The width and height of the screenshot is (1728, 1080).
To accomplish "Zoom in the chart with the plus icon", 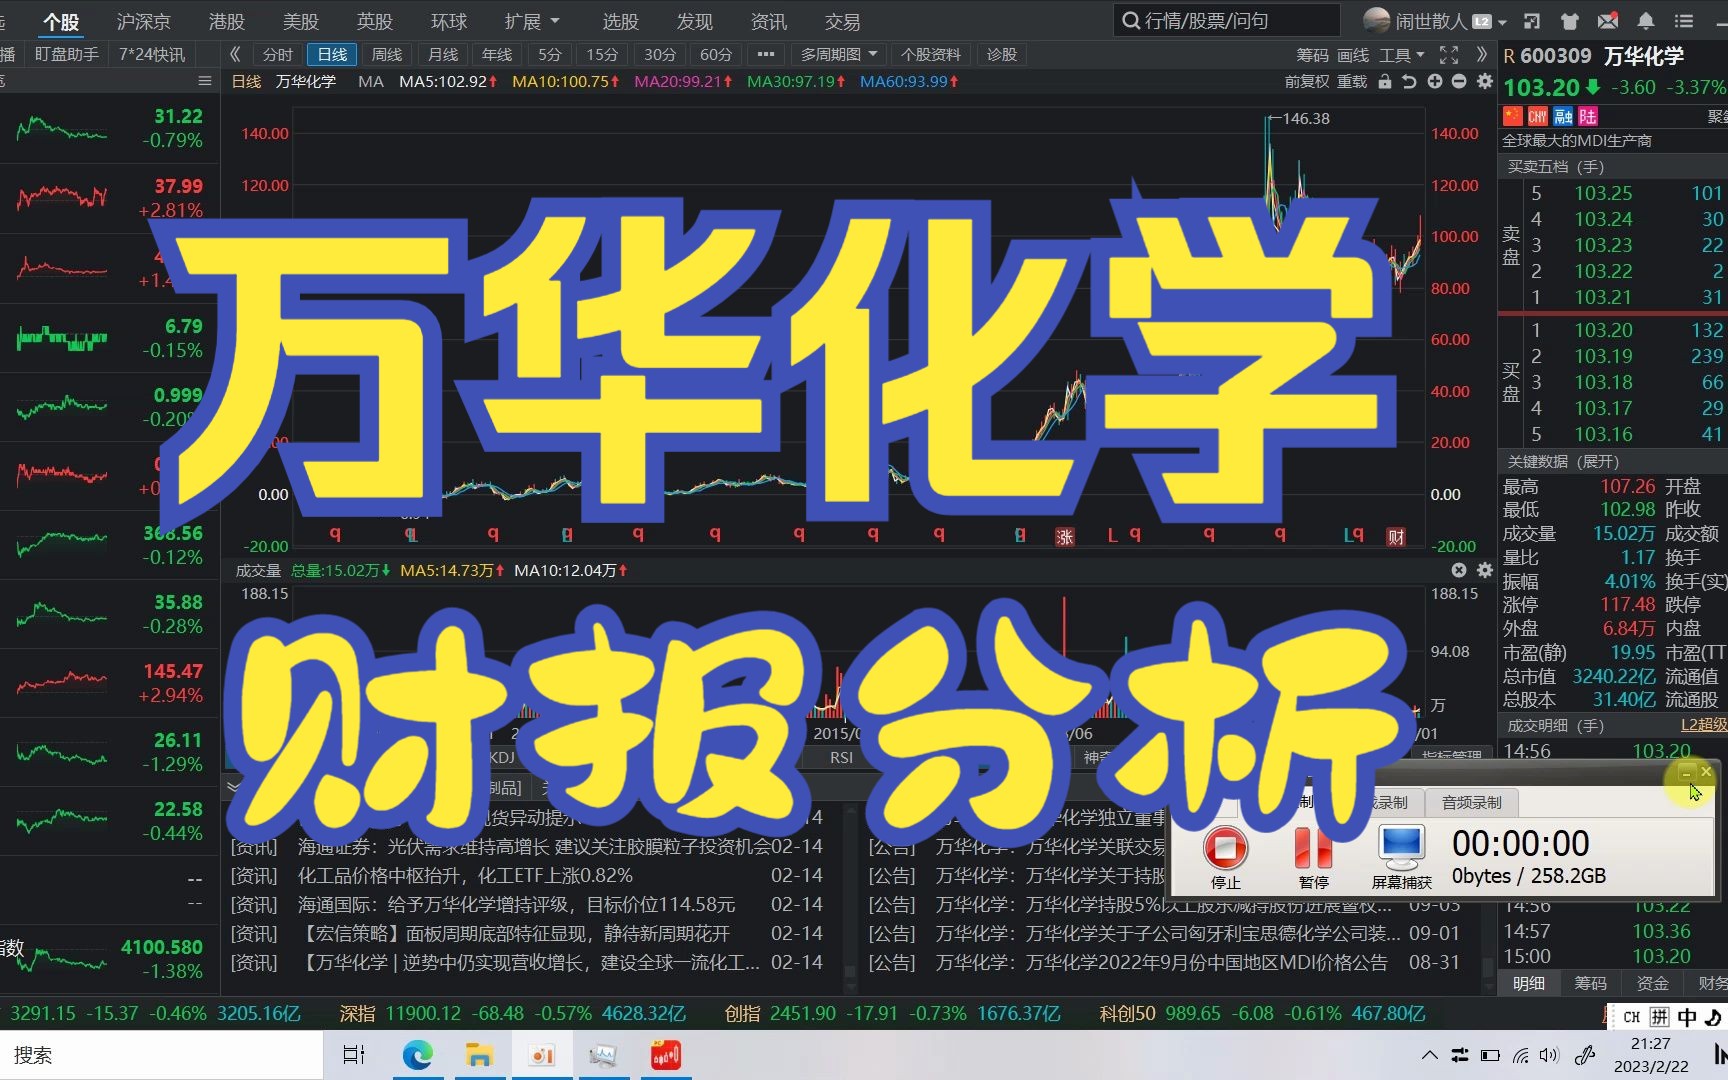I will click(1435, 82).
